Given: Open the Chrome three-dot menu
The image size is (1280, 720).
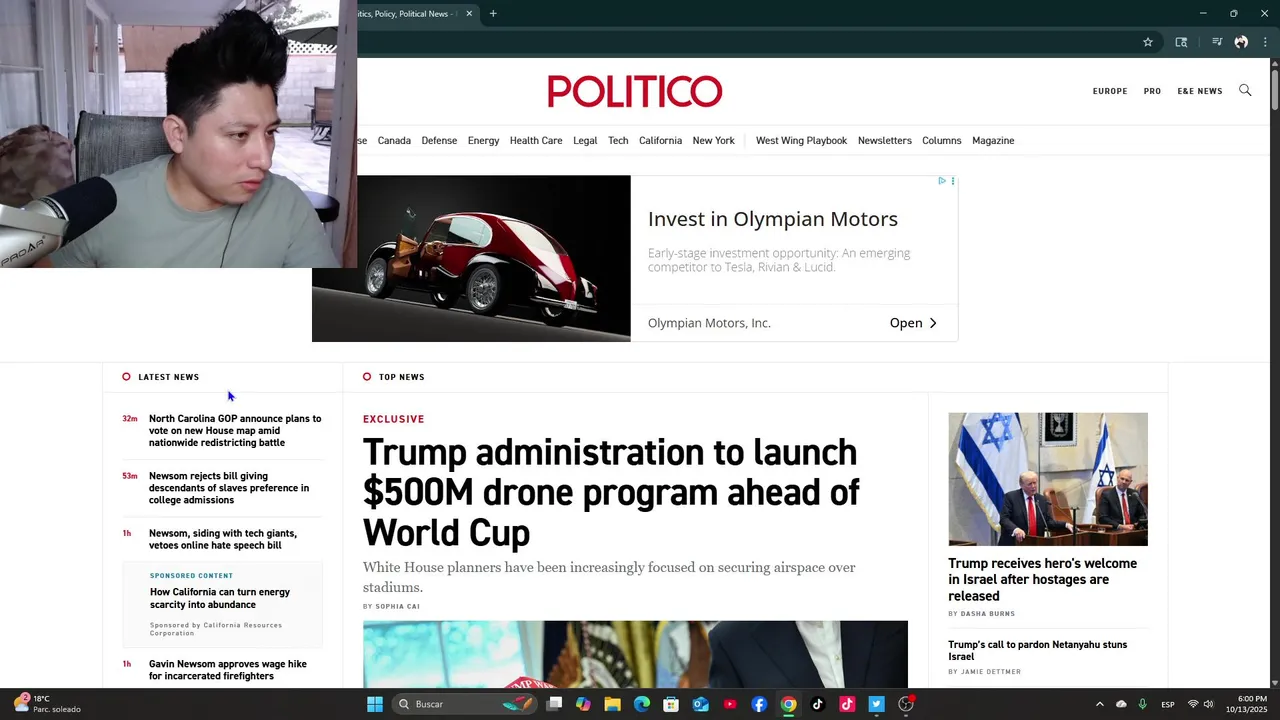Looking at the screenshot, I should pos(1265,42).
